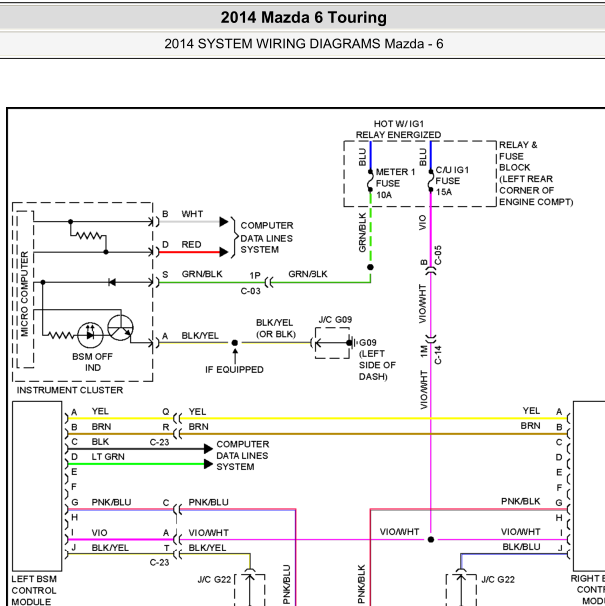Select the "C-14" connector label
Viewport: 605px width, 606px height.
pyautogui.click(x=438, y=355)
